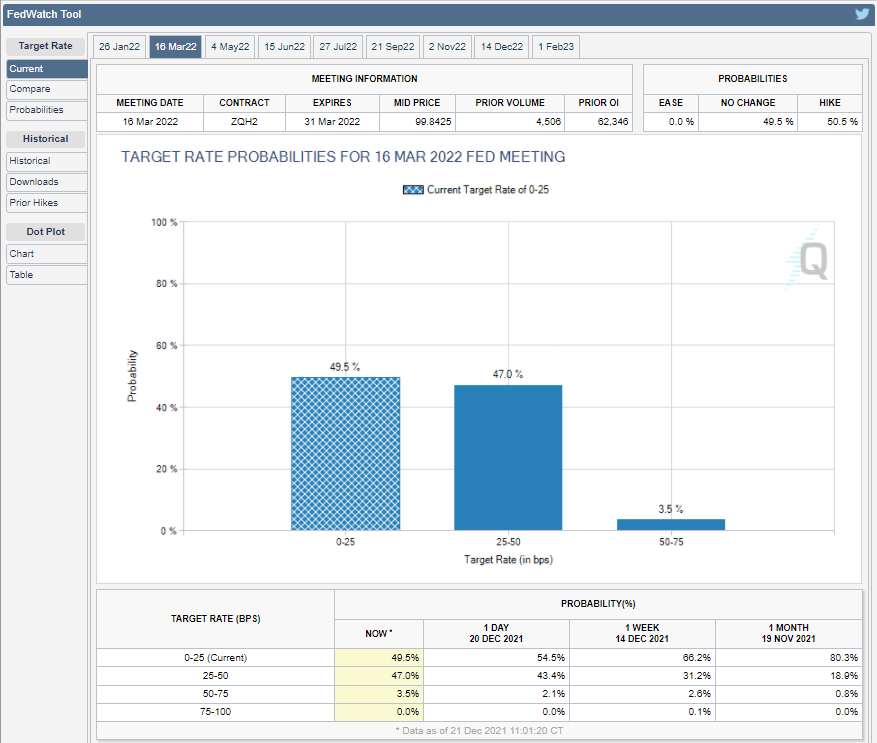The image size is (877, 743).
Task: View Prior Hikes from the sidebar
Action: (x=46, y=203)
